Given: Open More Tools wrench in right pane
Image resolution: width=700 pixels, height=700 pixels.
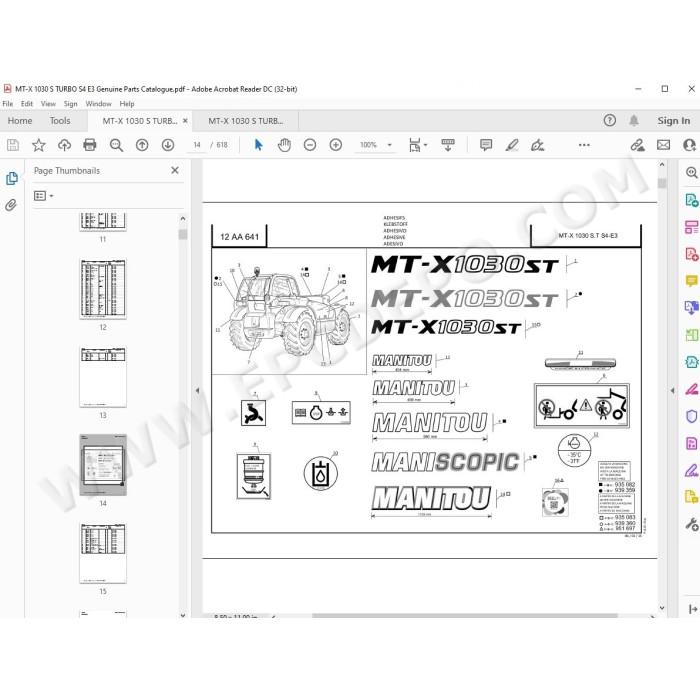Looking at the screenshot, I should click(x=692, y=524).
